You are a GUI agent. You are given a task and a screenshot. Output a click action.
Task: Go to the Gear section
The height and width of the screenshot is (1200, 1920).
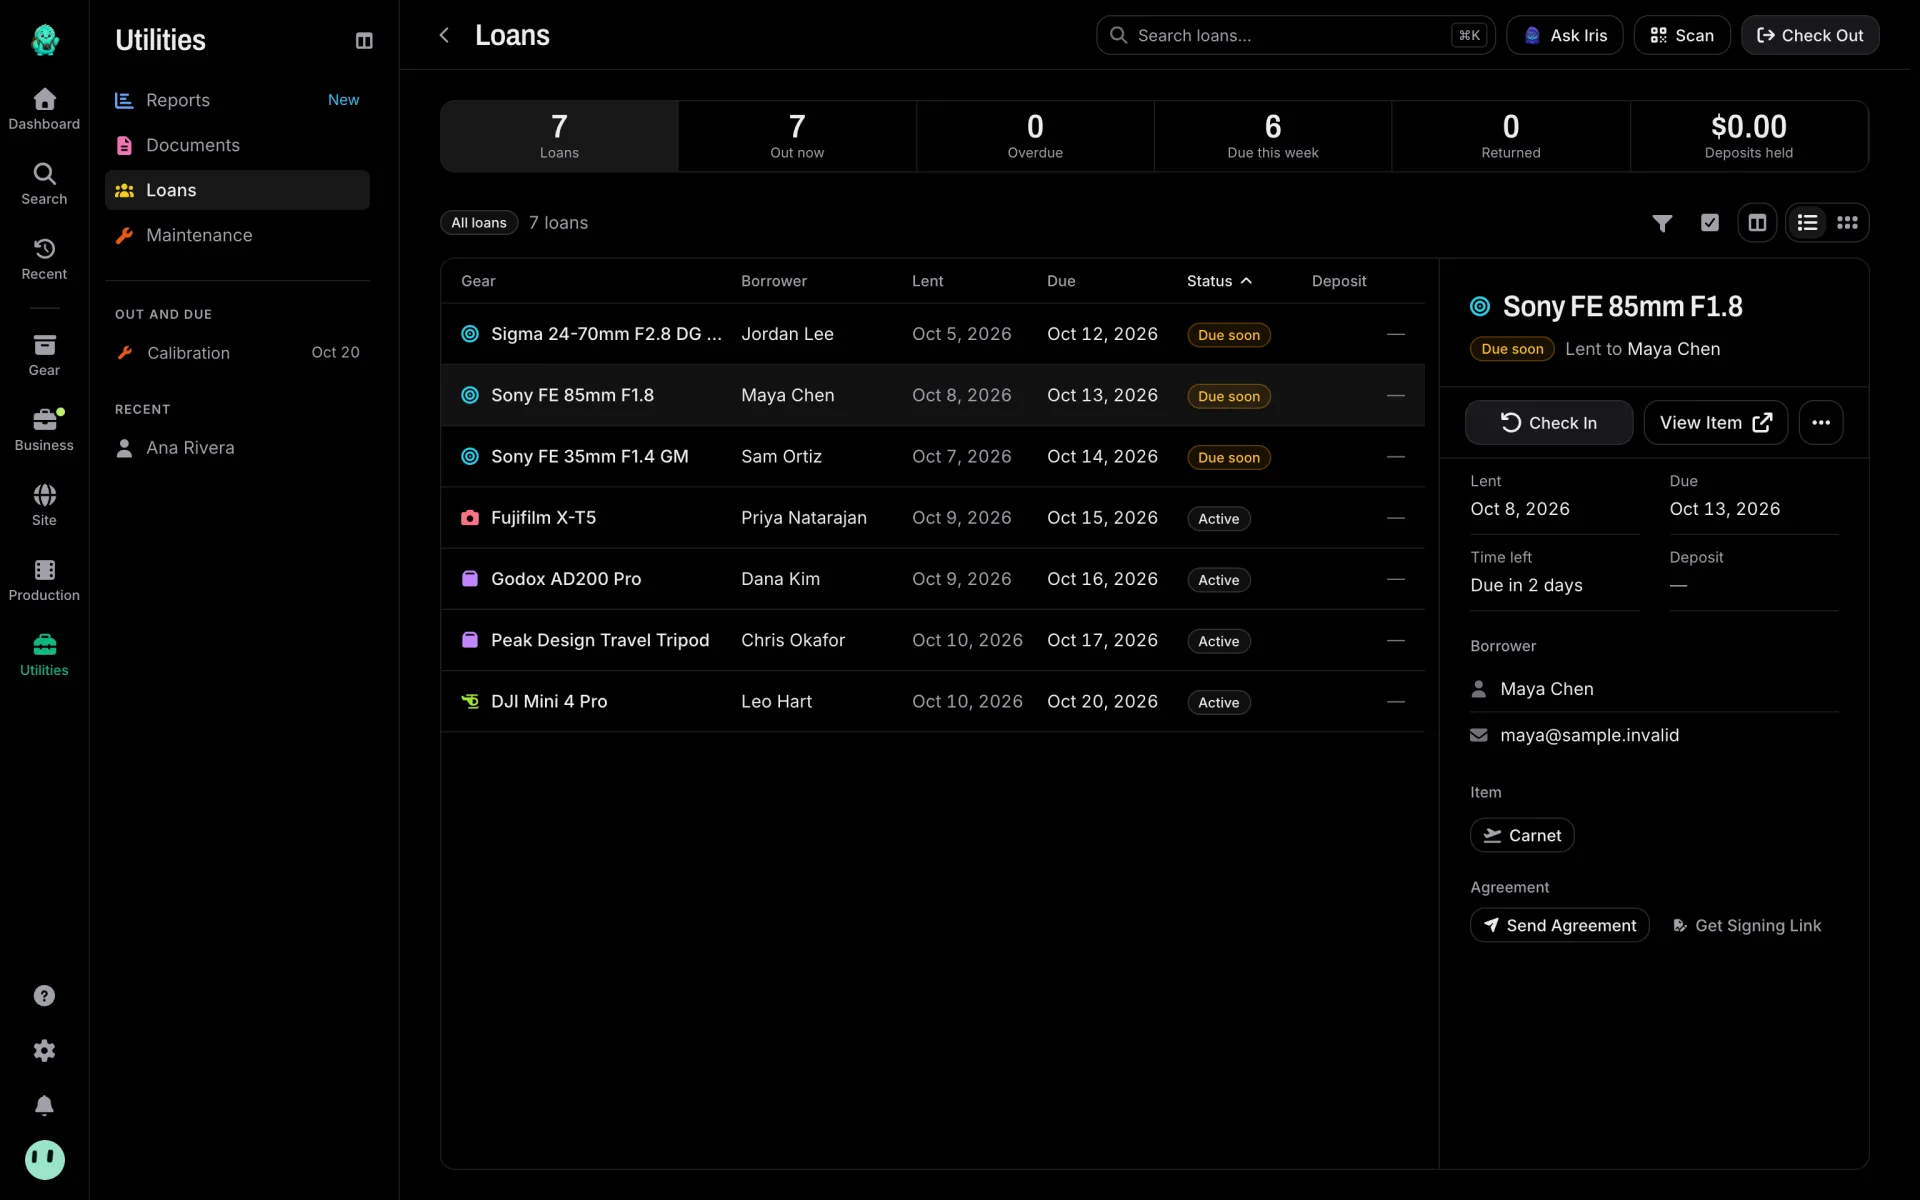44,355
